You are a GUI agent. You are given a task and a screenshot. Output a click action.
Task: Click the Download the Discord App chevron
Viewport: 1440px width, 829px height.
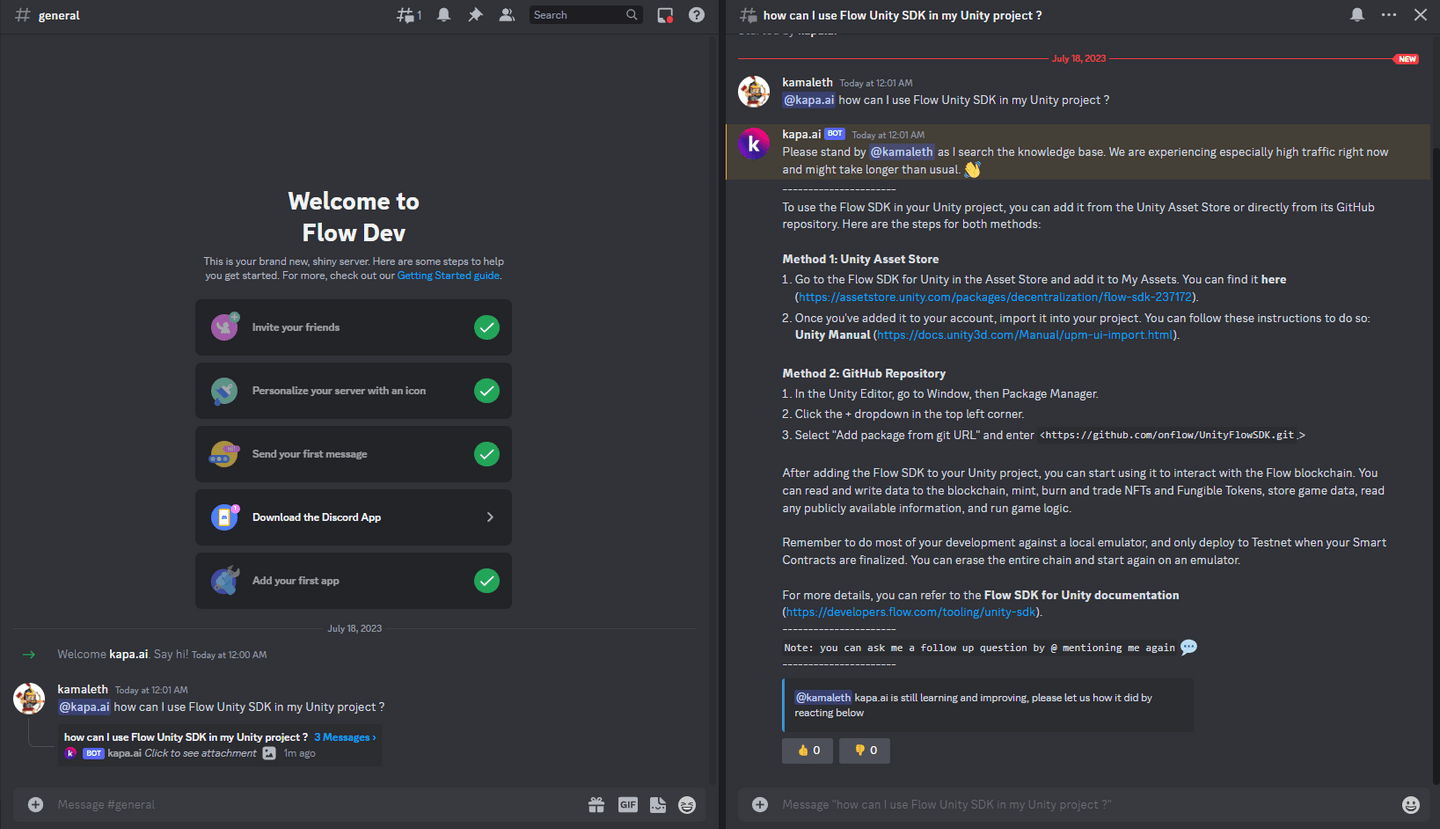pyautogui.click(x=490, y=517)
